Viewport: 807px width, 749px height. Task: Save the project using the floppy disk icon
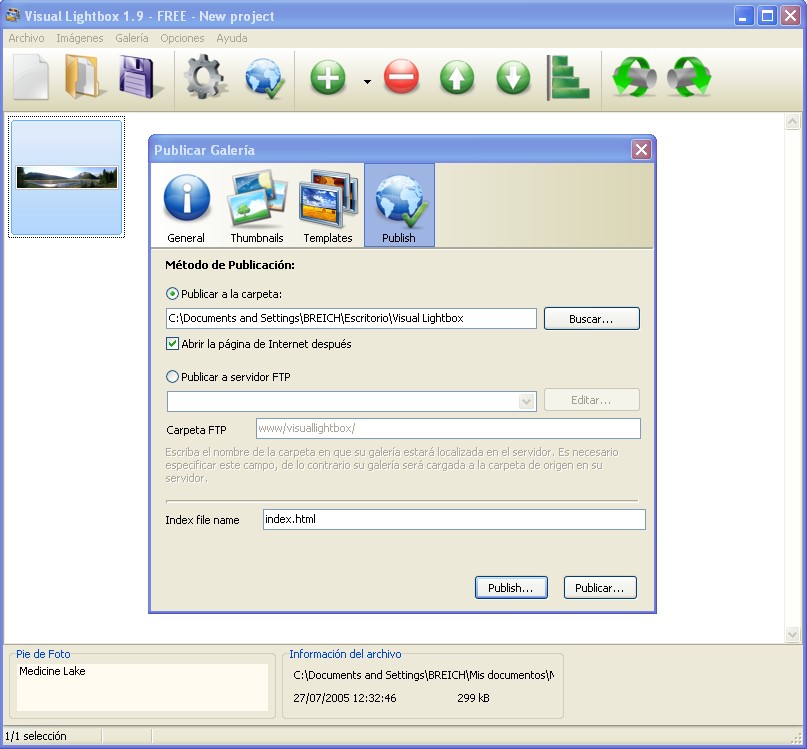pyautogui.click(x=139, y=77)
